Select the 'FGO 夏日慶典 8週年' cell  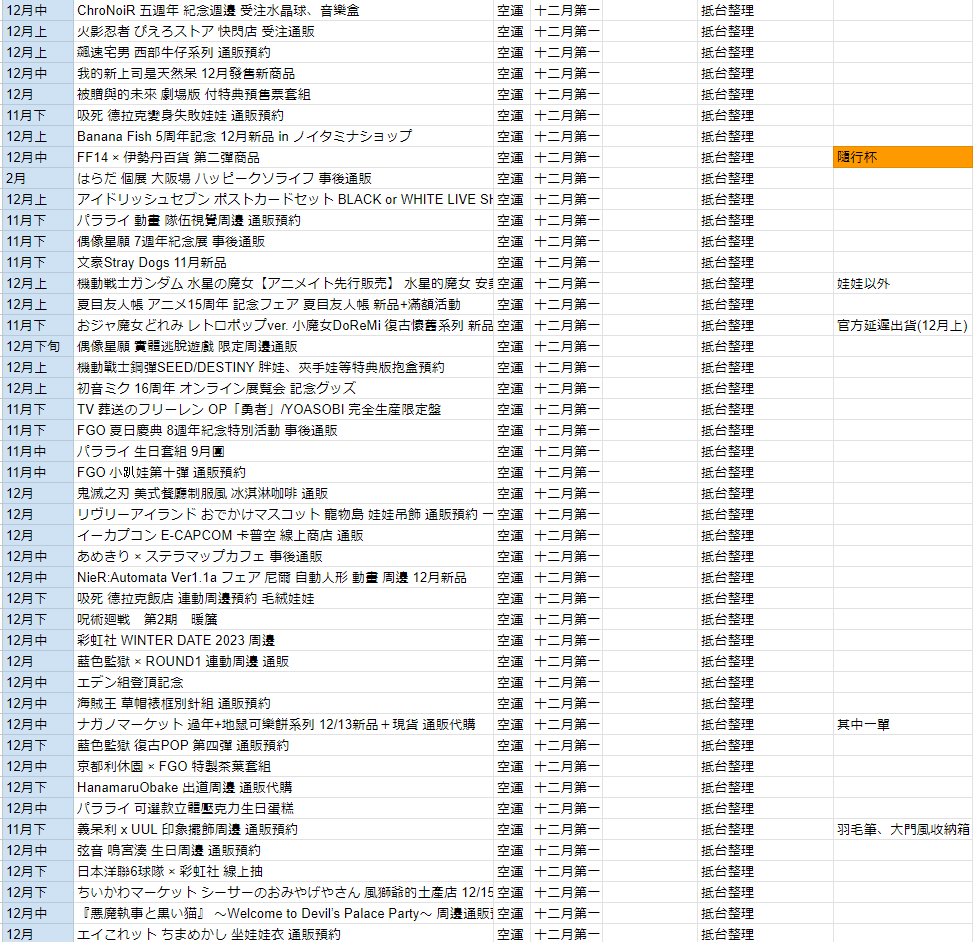pos(284,430)
